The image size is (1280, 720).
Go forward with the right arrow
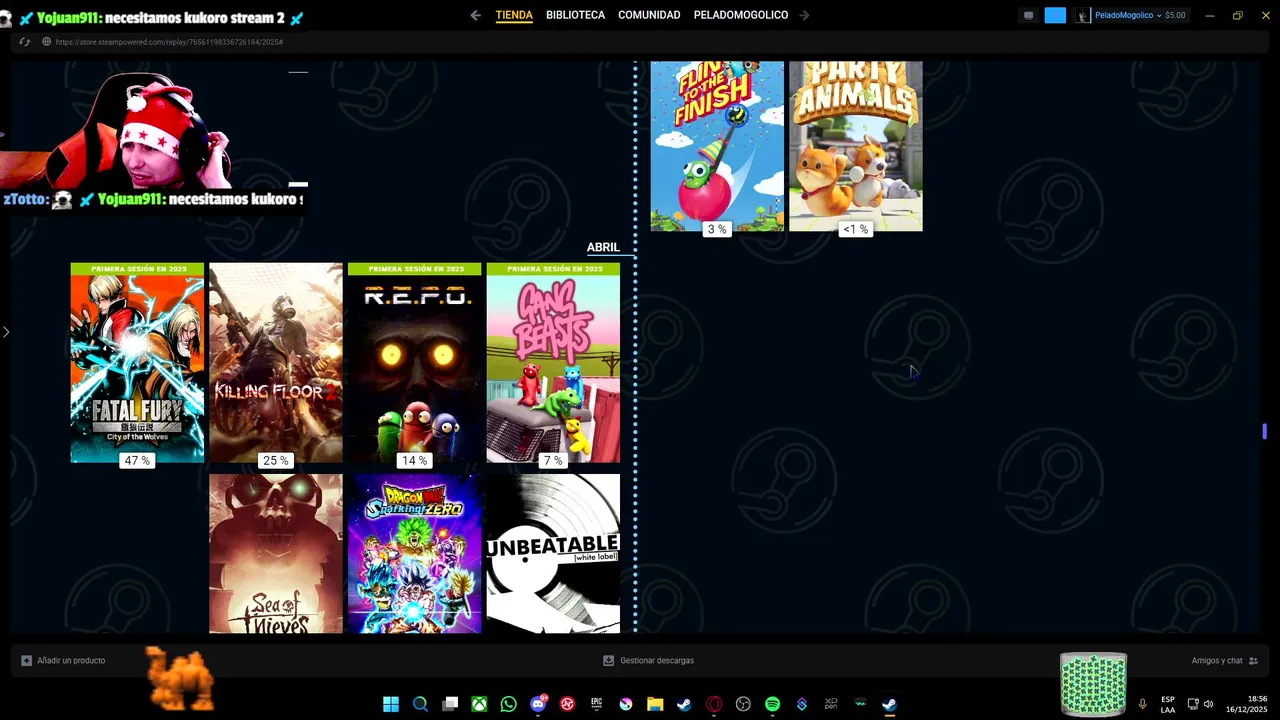(x=804, y=15)
